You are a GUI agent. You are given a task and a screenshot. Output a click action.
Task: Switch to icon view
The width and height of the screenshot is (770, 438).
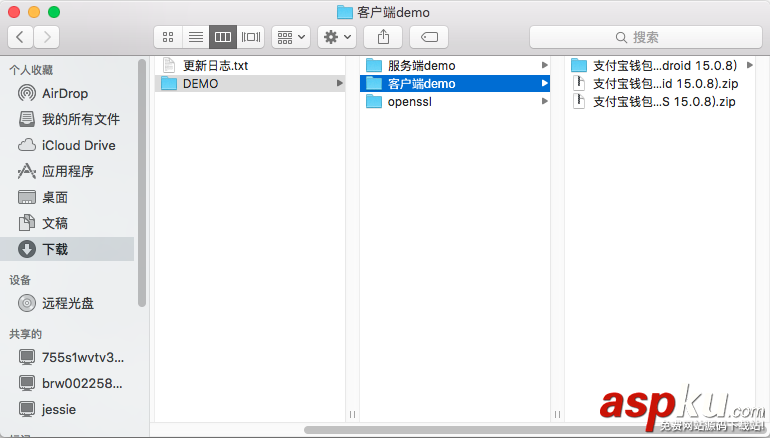[x=168, y=37]
